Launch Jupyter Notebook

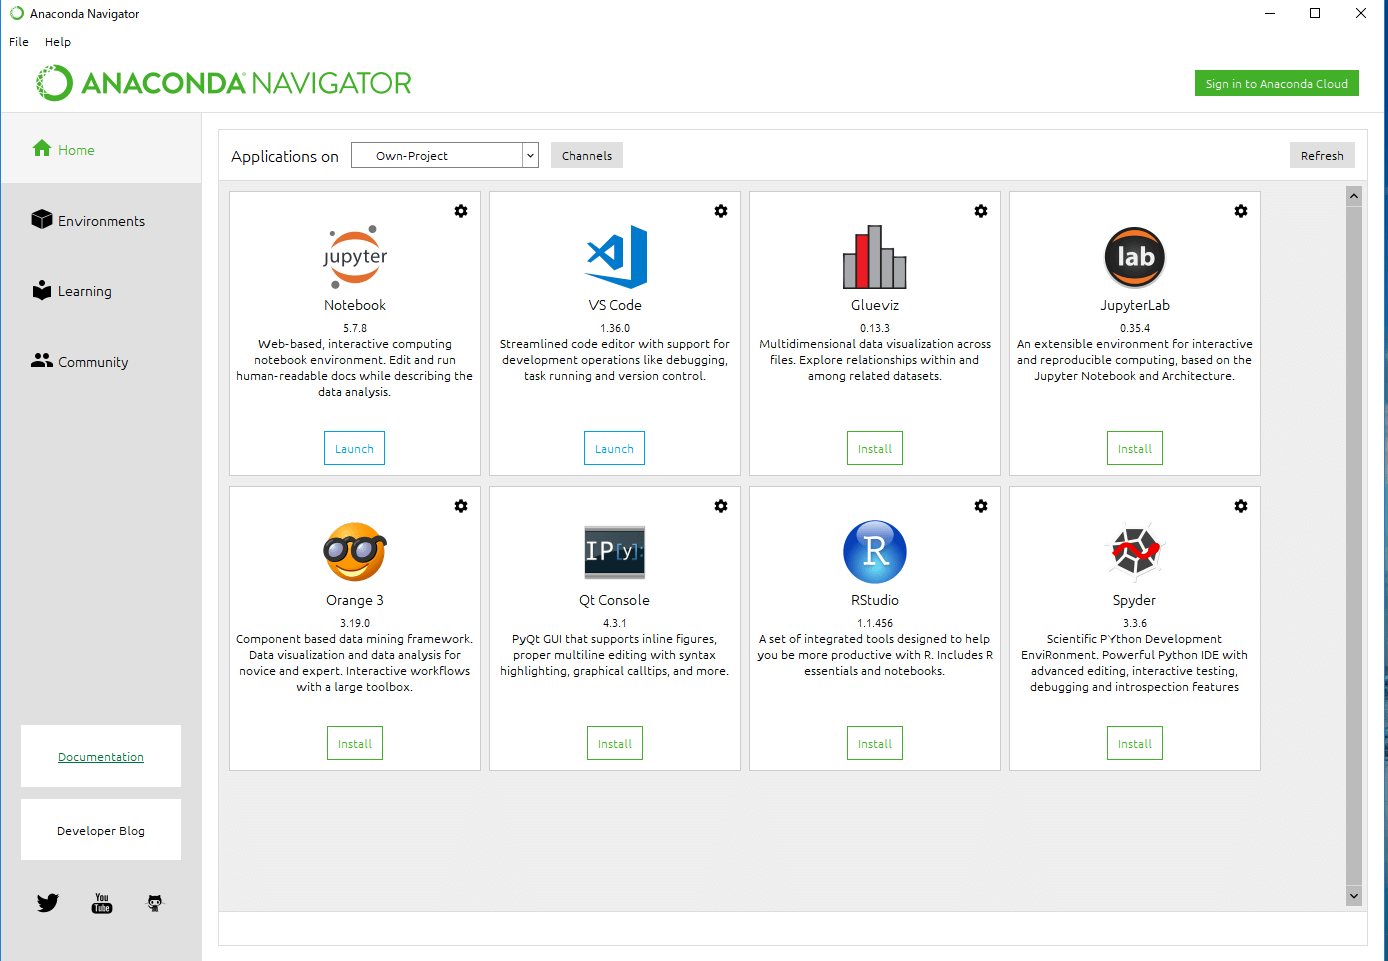point(354,448)
